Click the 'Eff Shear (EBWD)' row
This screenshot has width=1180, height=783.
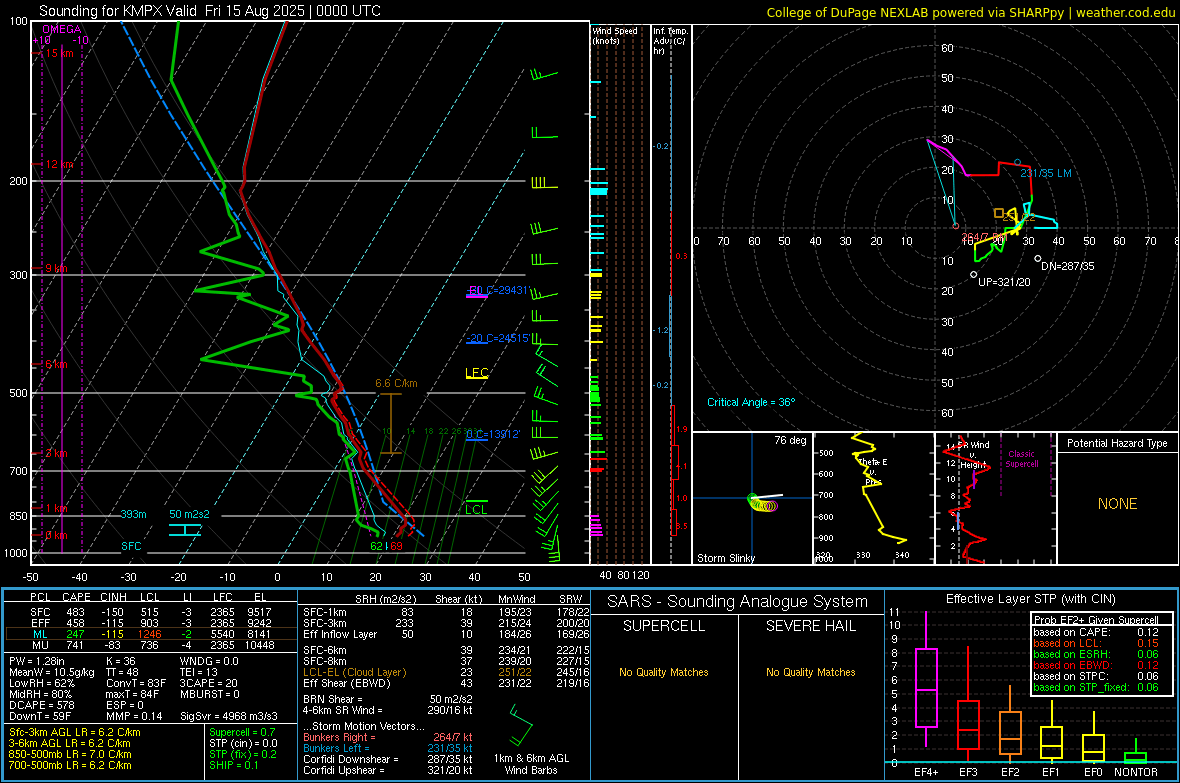[x=446, y=683]
